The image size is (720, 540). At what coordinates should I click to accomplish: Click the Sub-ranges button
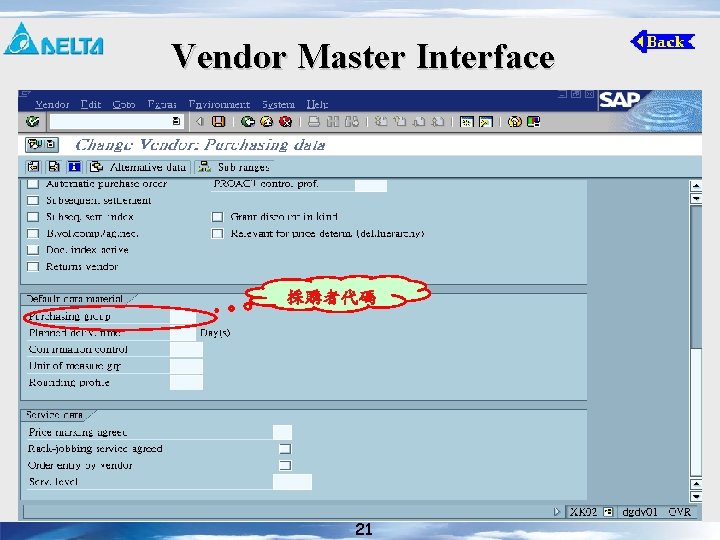tap(234, 167)
